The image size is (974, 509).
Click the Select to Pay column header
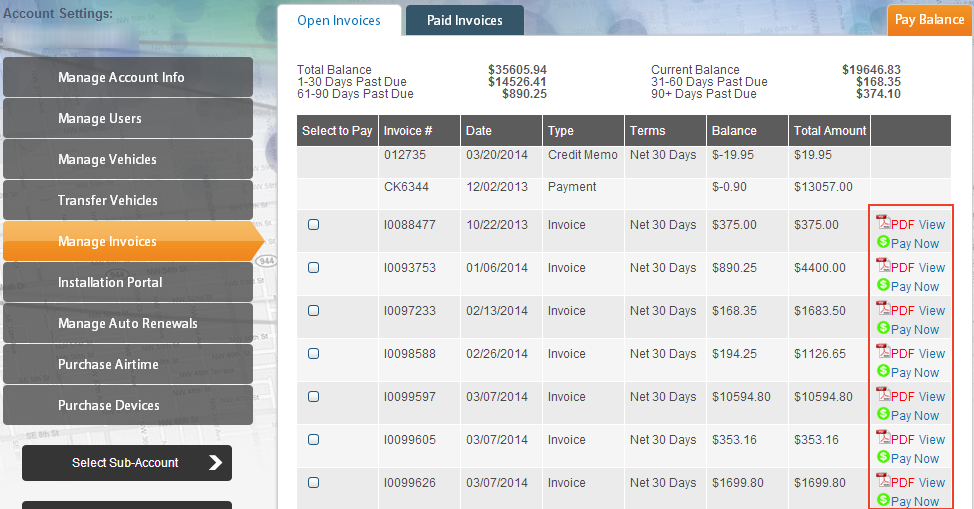tap(337, 131)
